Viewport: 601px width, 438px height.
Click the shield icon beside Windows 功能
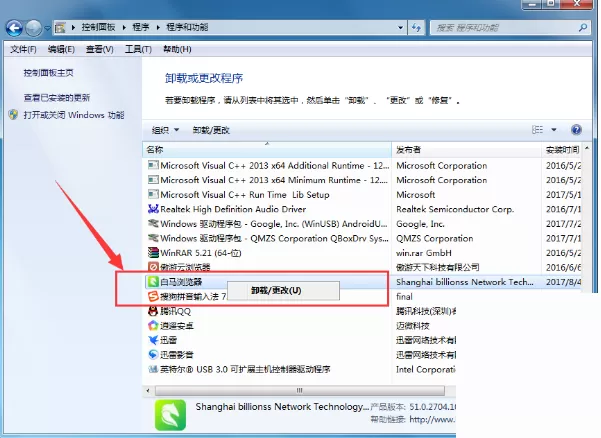click(13, 115)
